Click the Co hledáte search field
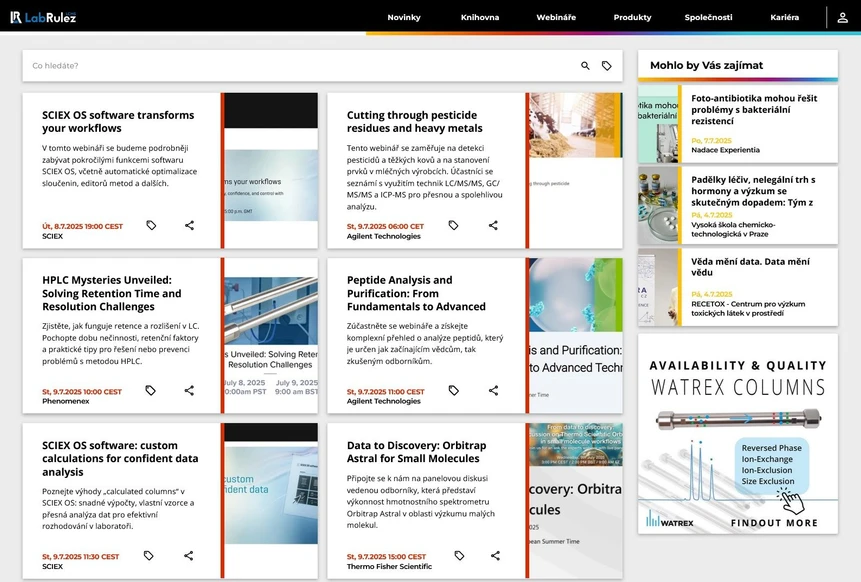 pos(300,66)
